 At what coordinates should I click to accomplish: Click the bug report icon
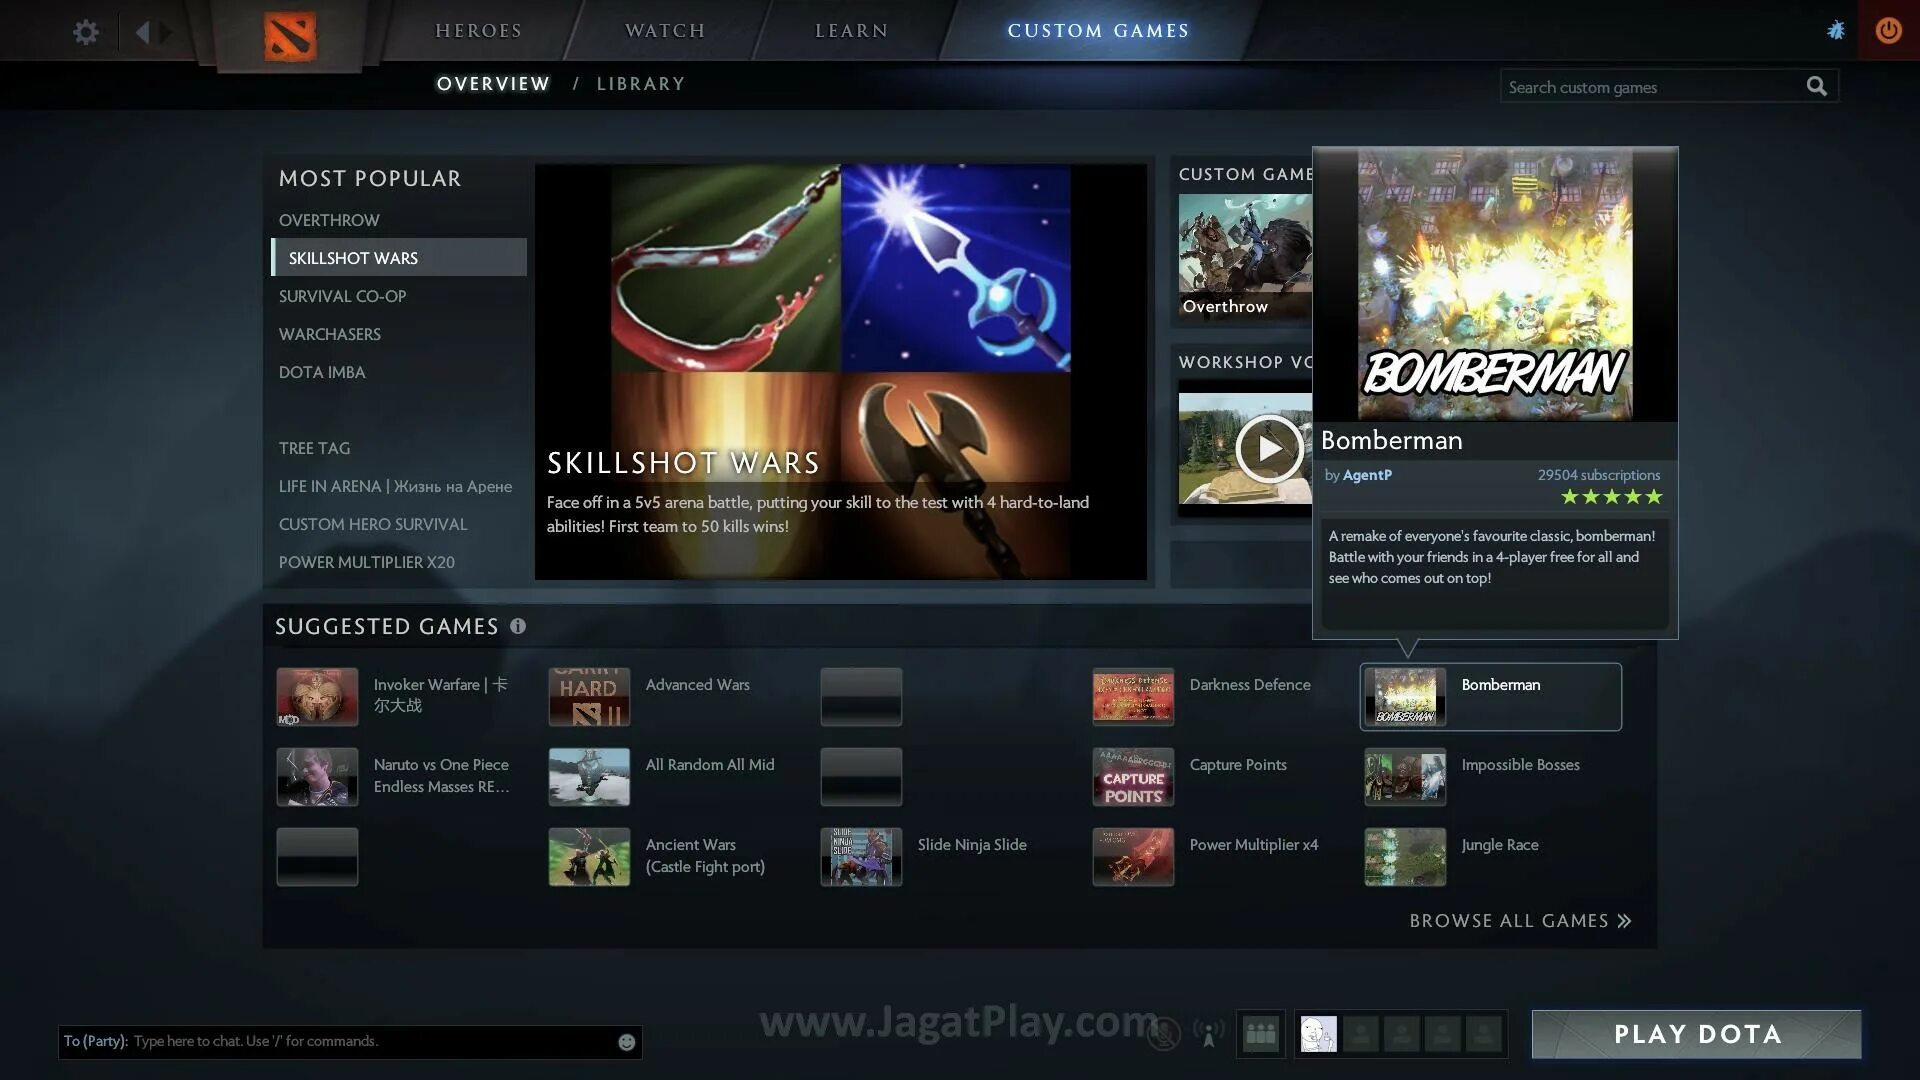[x=1836, y=30]
